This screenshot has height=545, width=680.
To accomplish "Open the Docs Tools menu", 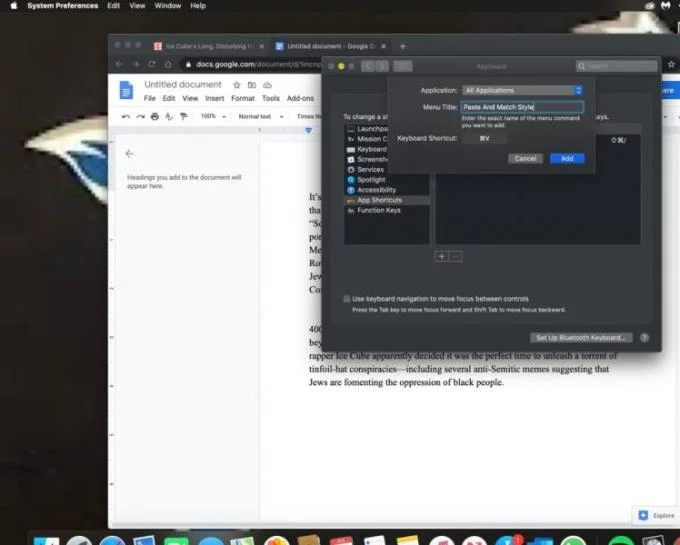I will [x=271, y=98].
